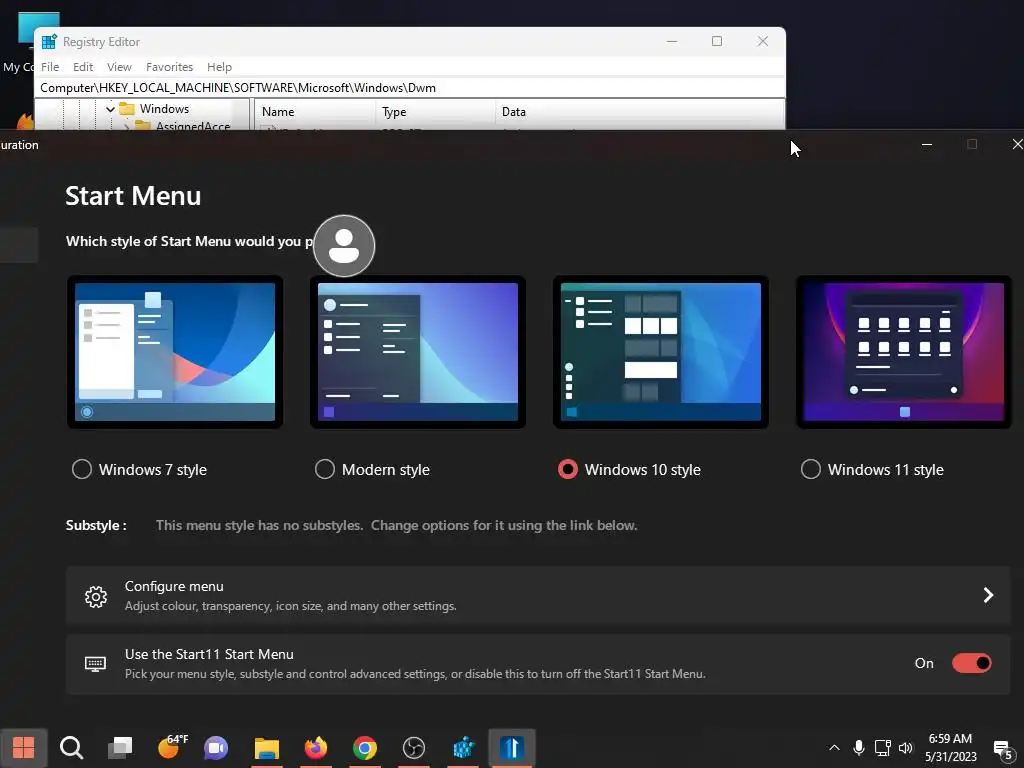Open the Windows Start button on taskbar
The height and width of the screenshot is (768, 1024).
24,748
